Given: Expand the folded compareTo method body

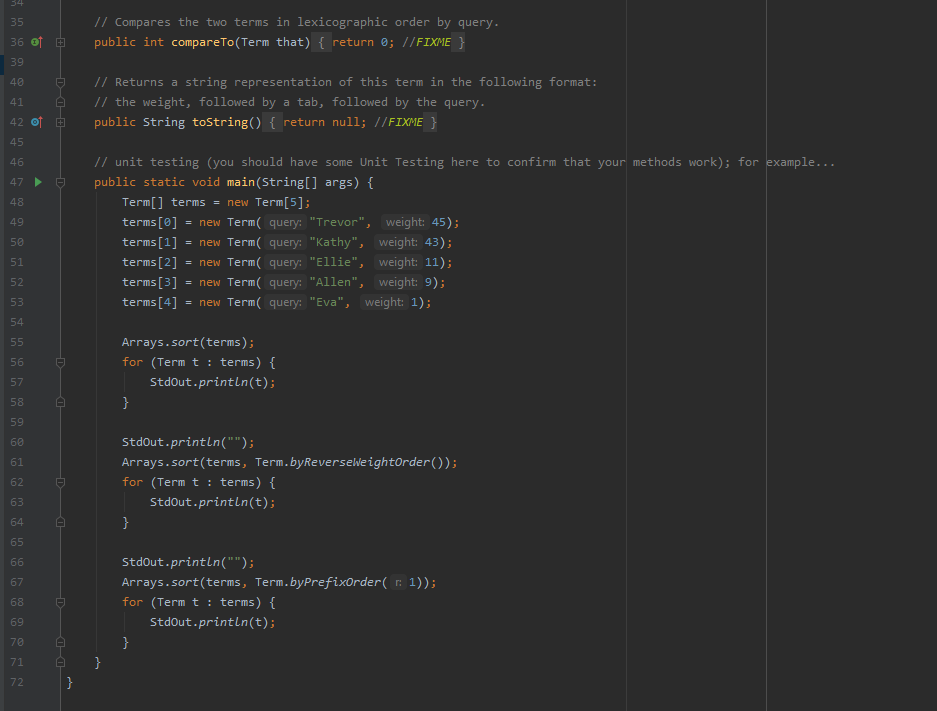Looking at the screenshot, I should [60, 42].
